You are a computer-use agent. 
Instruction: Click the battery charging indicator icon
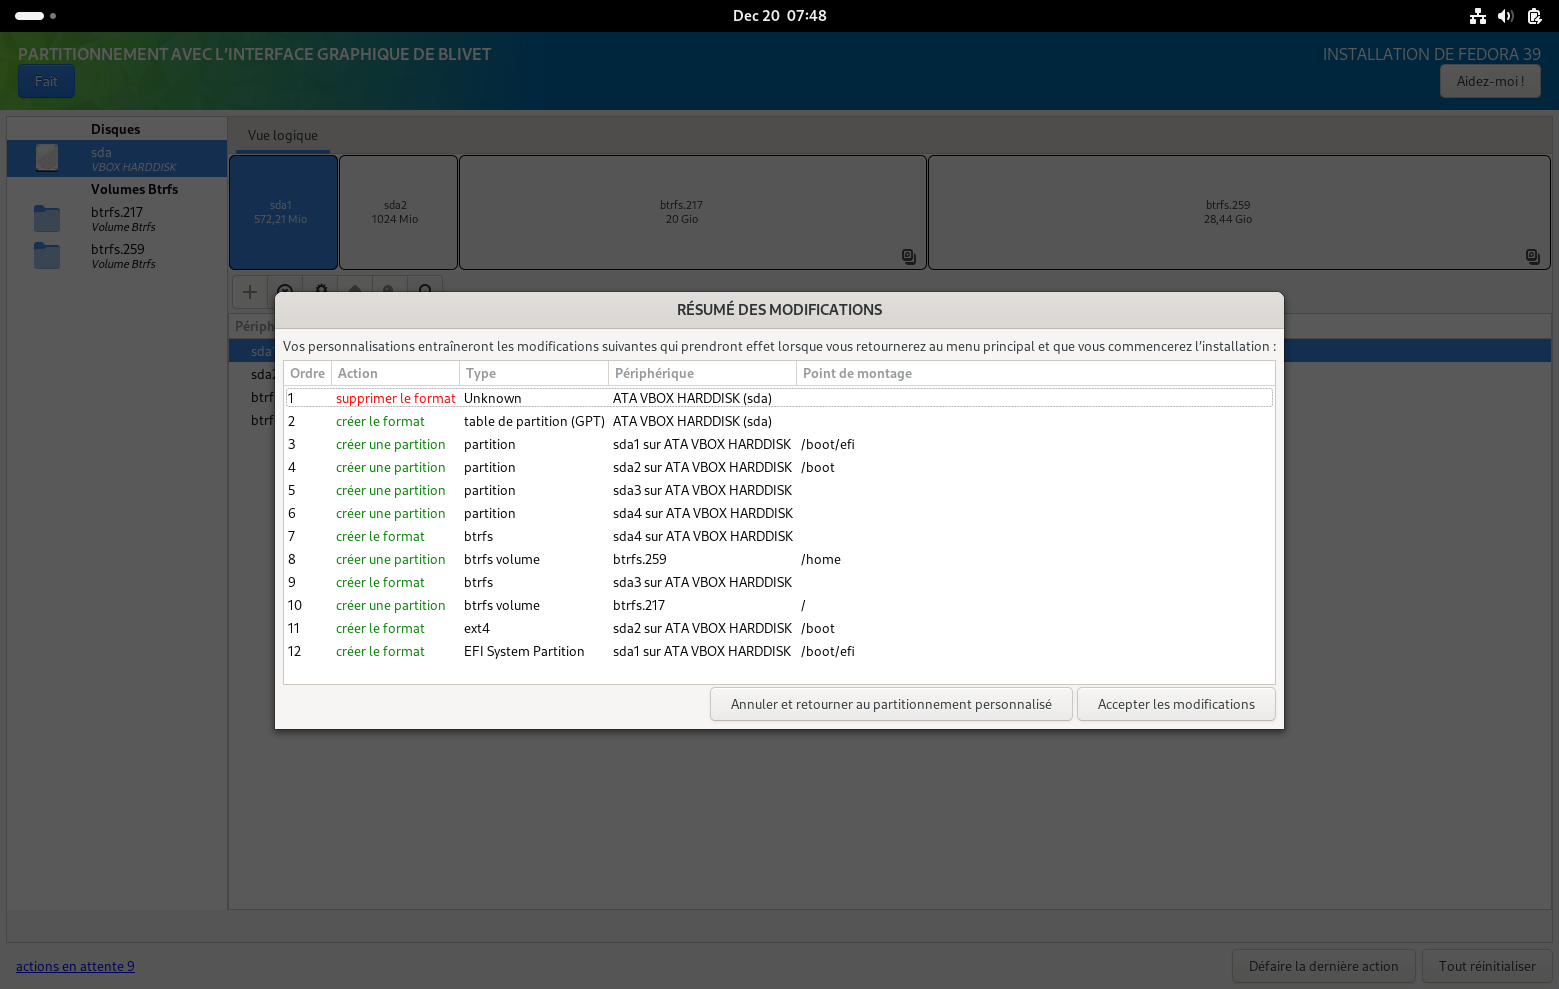click(x=1534, y=16)
